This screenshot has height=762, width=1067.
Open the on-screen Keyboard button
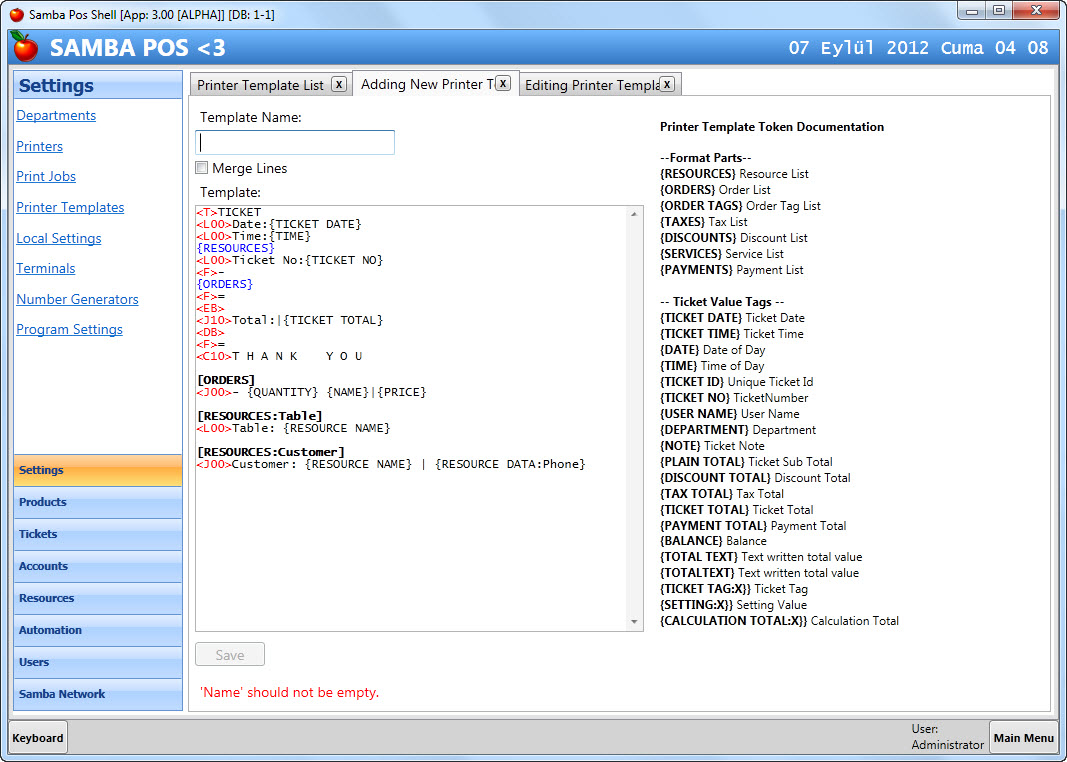pos(38,738)
